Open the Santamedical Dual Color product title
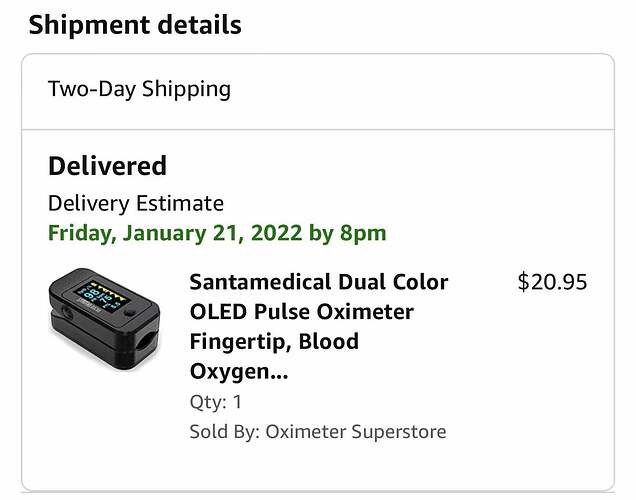Screen dimensions: 636x500 [318, 282]
